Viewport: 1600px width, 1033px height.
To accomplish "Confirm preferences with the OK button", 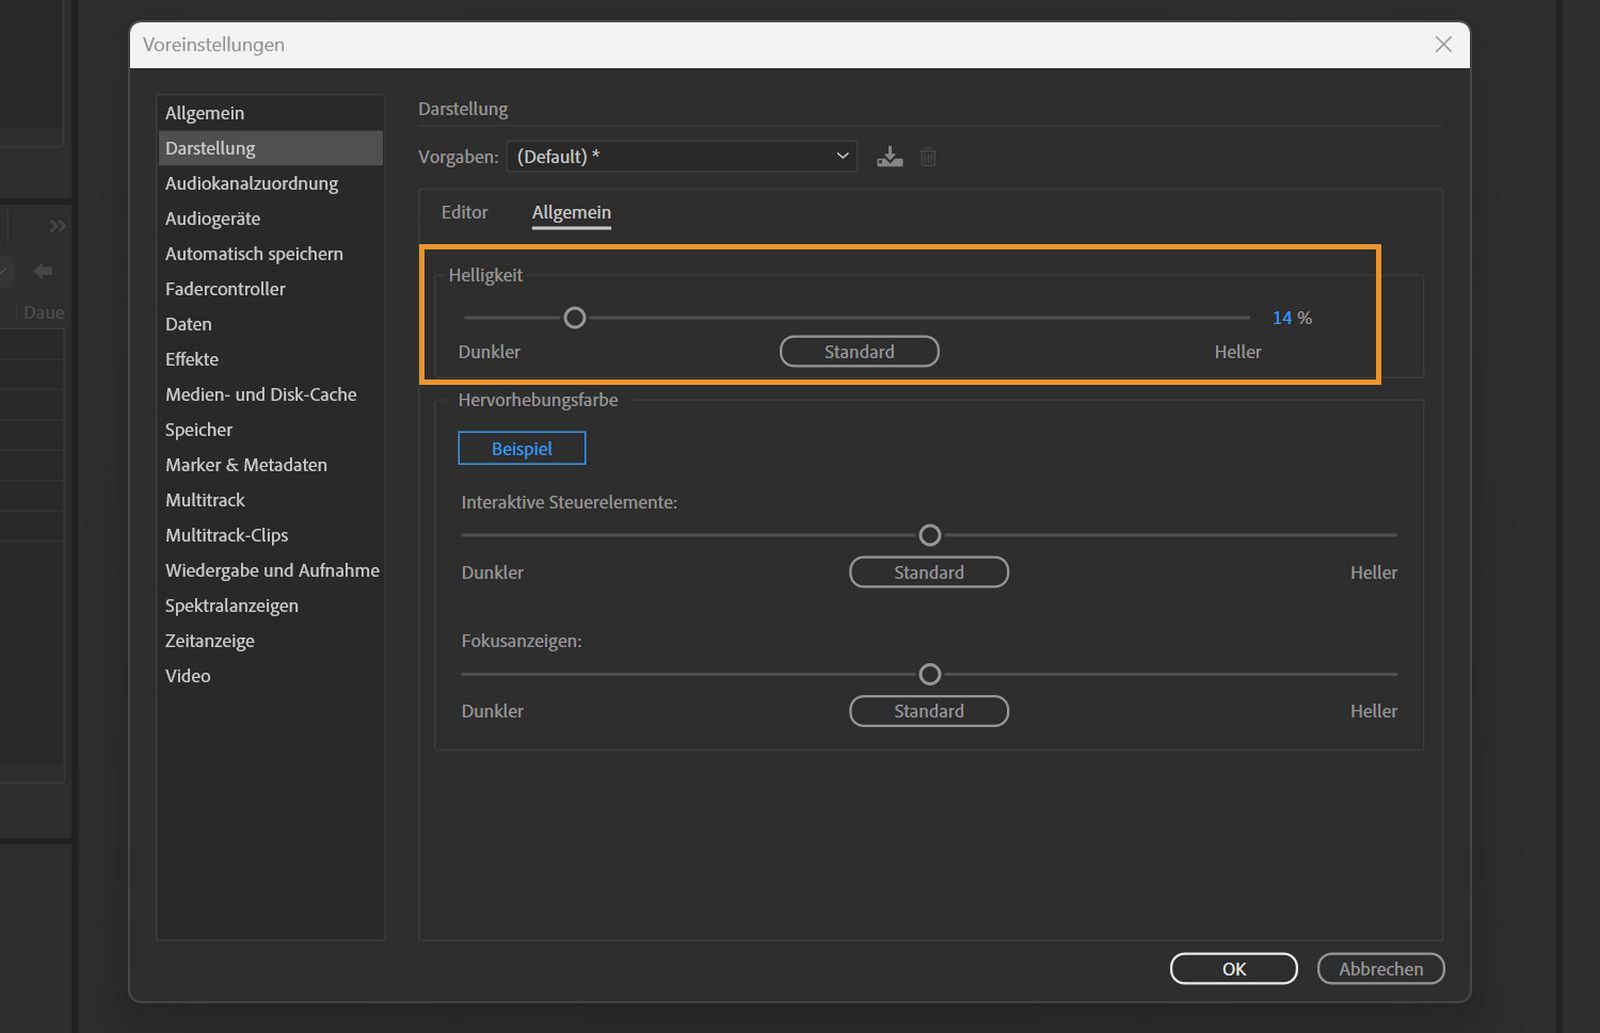I will pyautogui.click(x=1233, y=968).
